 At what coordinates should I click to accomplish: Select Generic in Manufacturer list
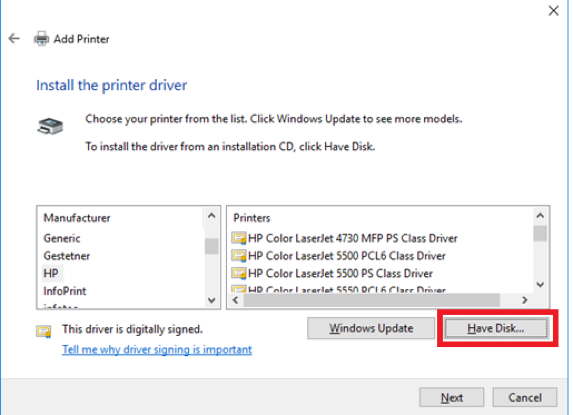click(x=62, y=239)
